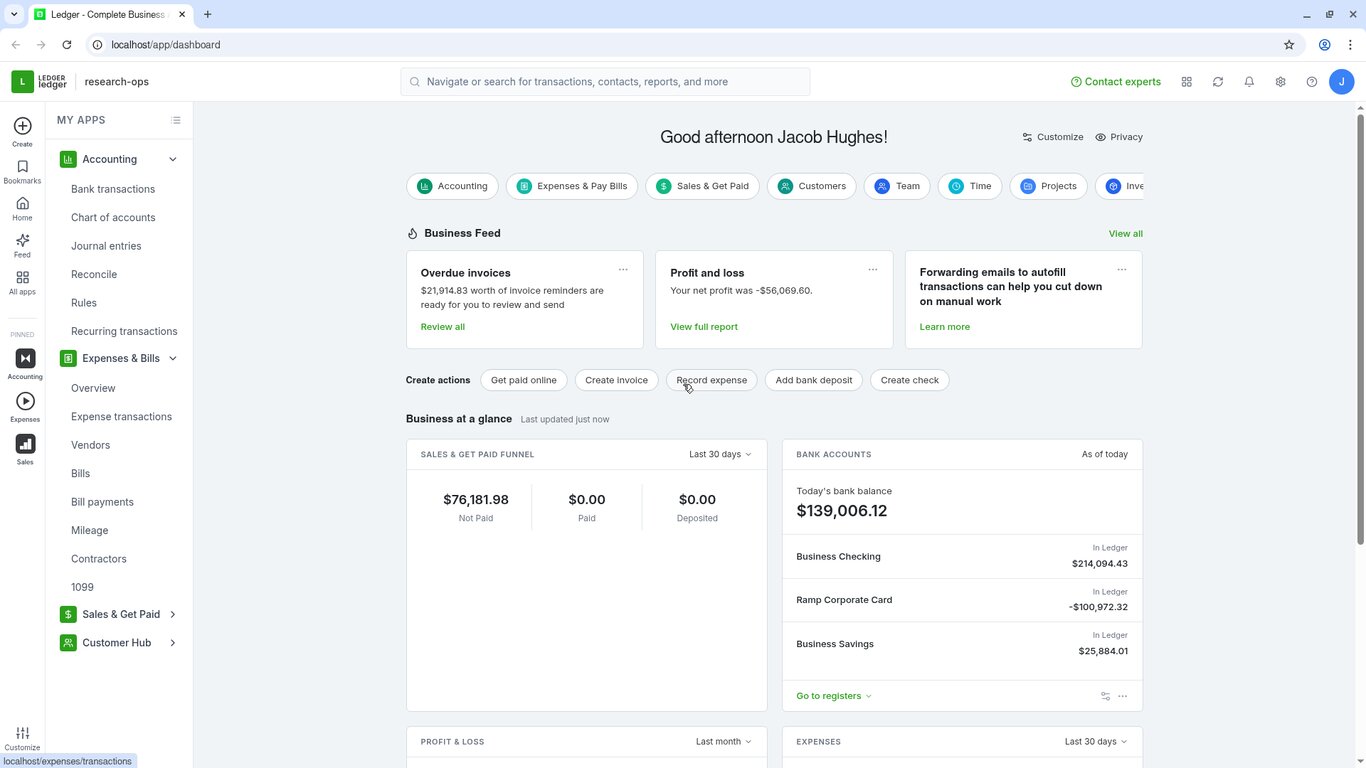Click the refresh sync icon in header
The image size is (1366, 768).
(1218, 82)
